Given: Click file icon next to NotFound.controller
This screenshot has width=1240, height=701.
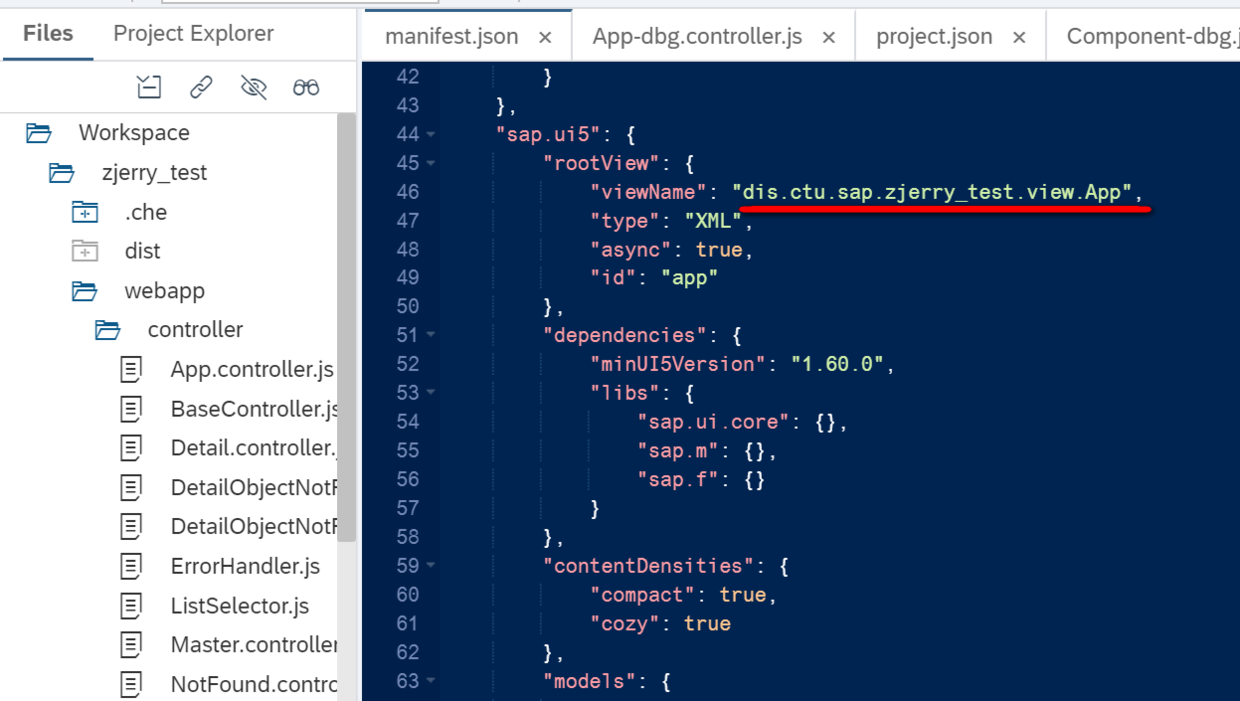Looking at the screenshot, I should point(131,685).
